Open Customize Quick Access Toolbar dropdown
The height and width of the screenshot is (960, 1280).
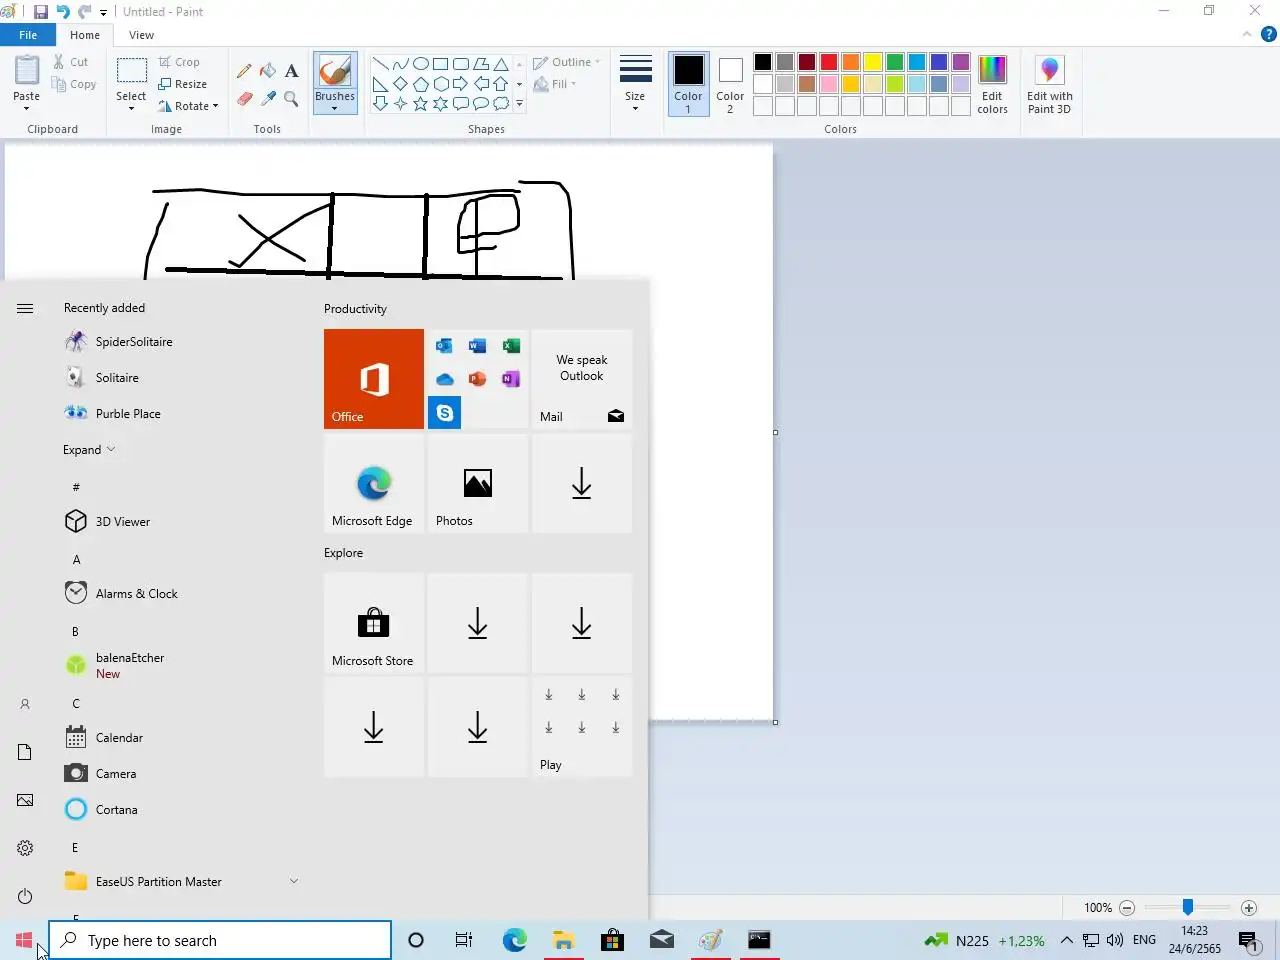103,13
